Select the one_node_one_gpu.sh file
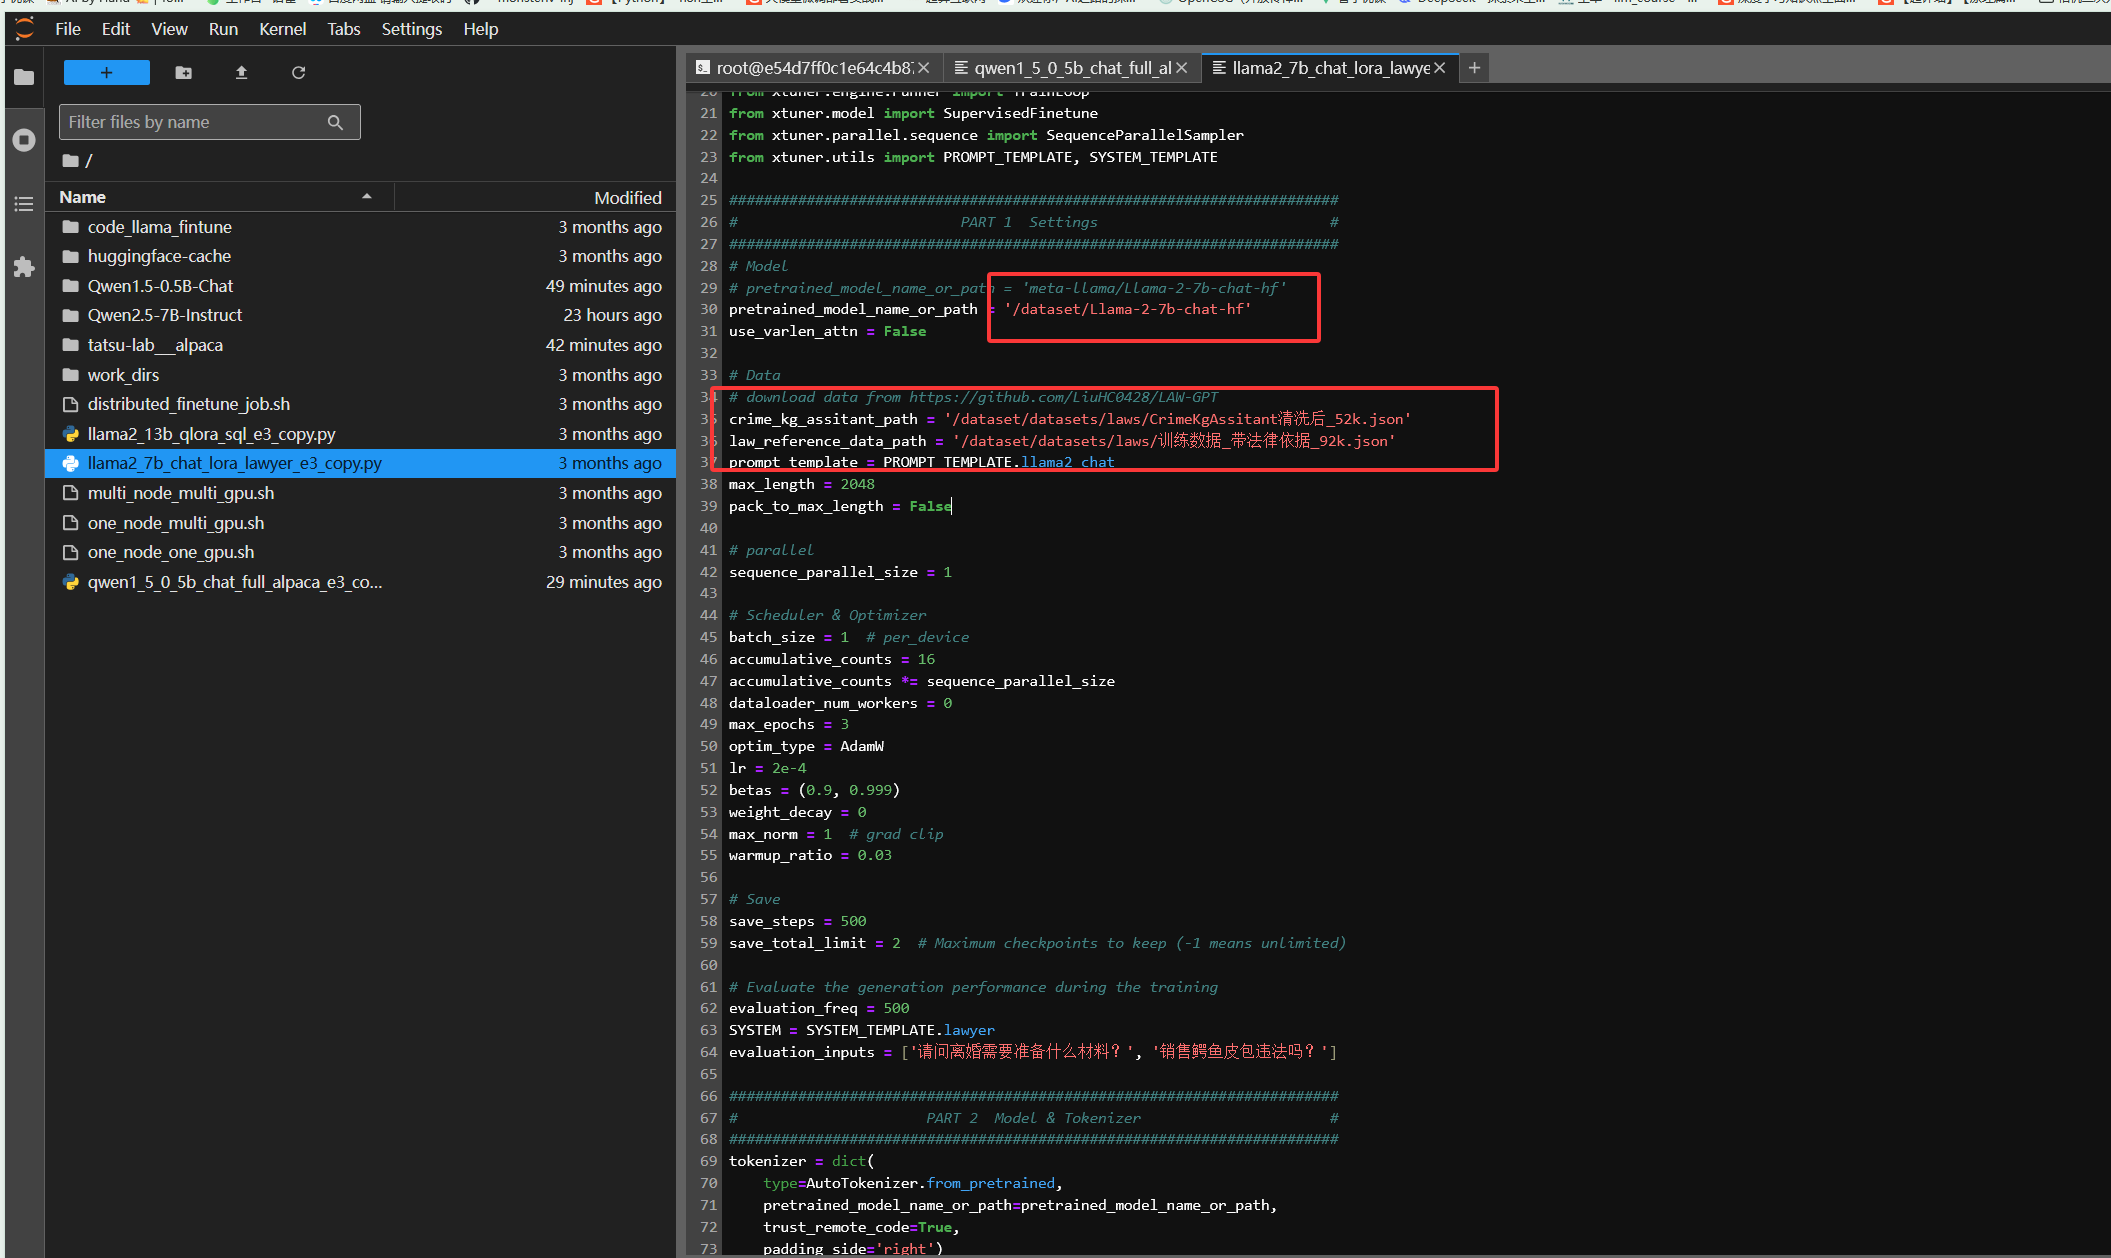 (x=170, y=552)
